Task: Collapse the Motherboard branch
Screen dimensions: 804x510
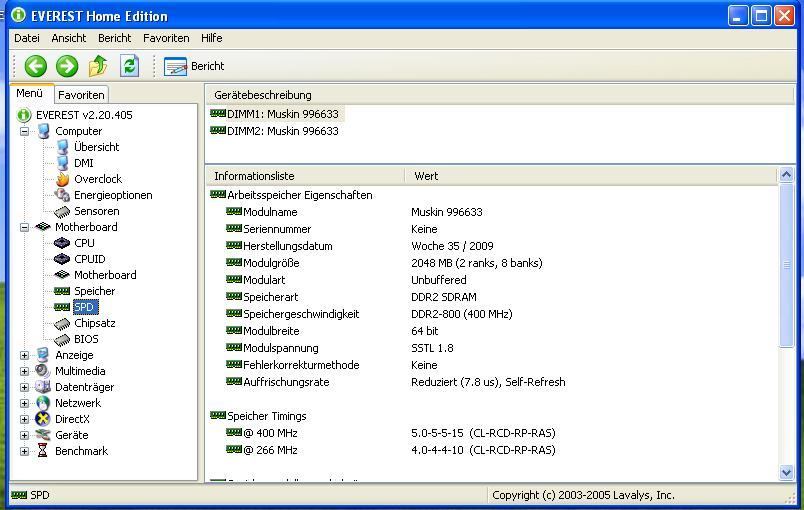Action: [24, 227]
